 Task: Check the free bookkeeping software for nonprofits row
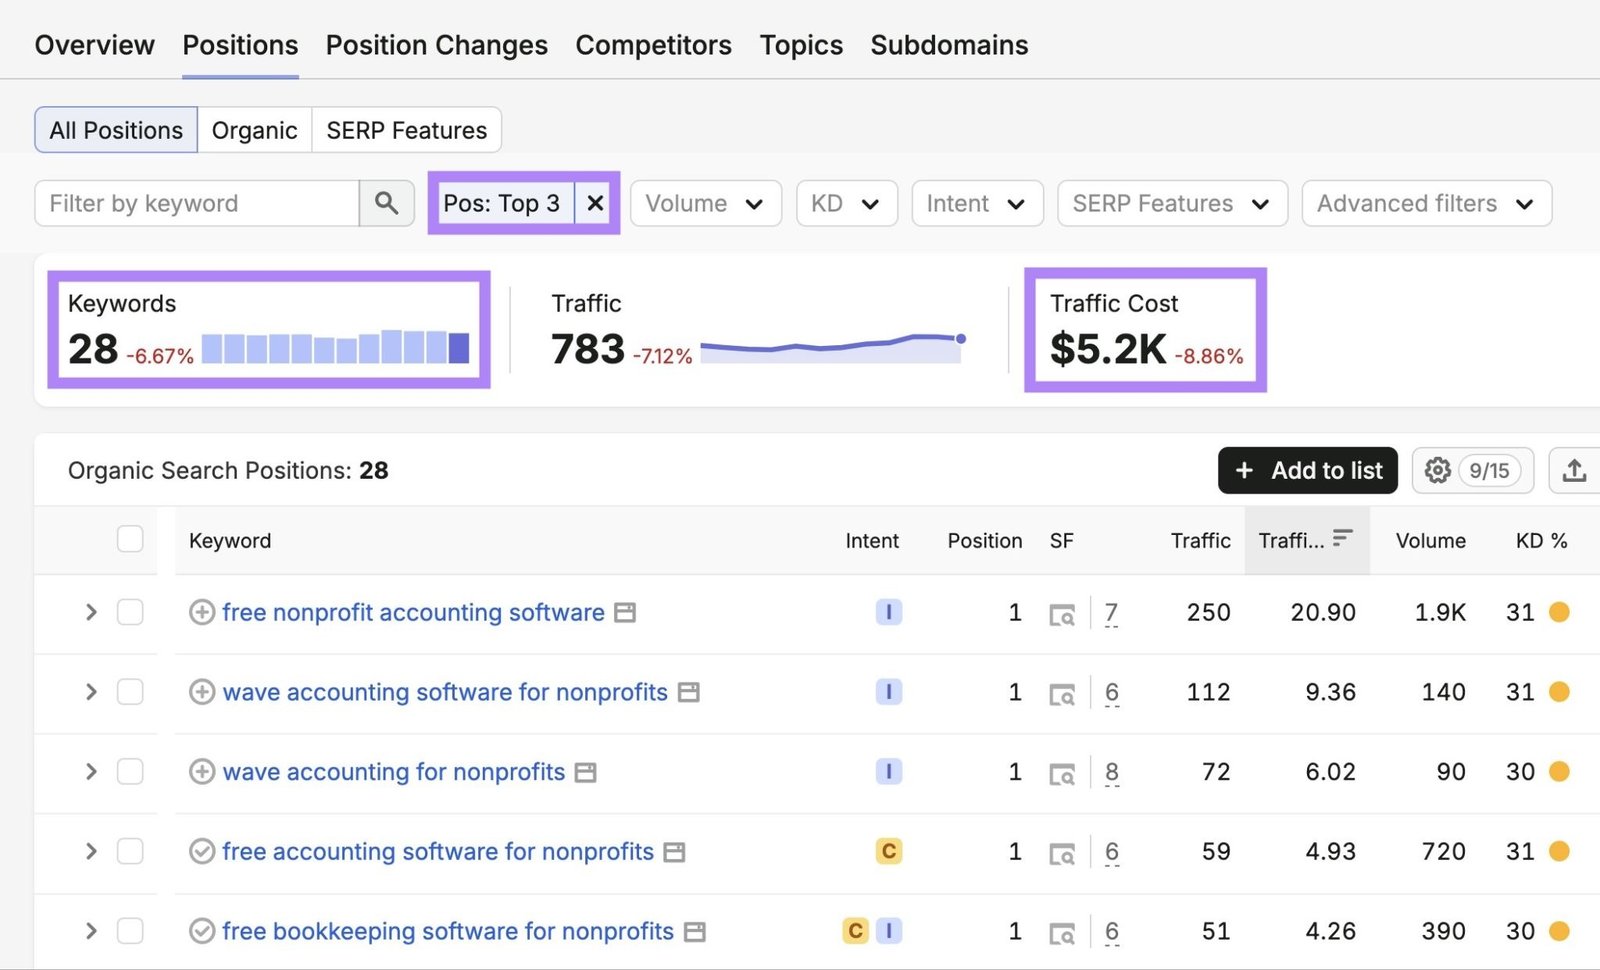(130, 931)
